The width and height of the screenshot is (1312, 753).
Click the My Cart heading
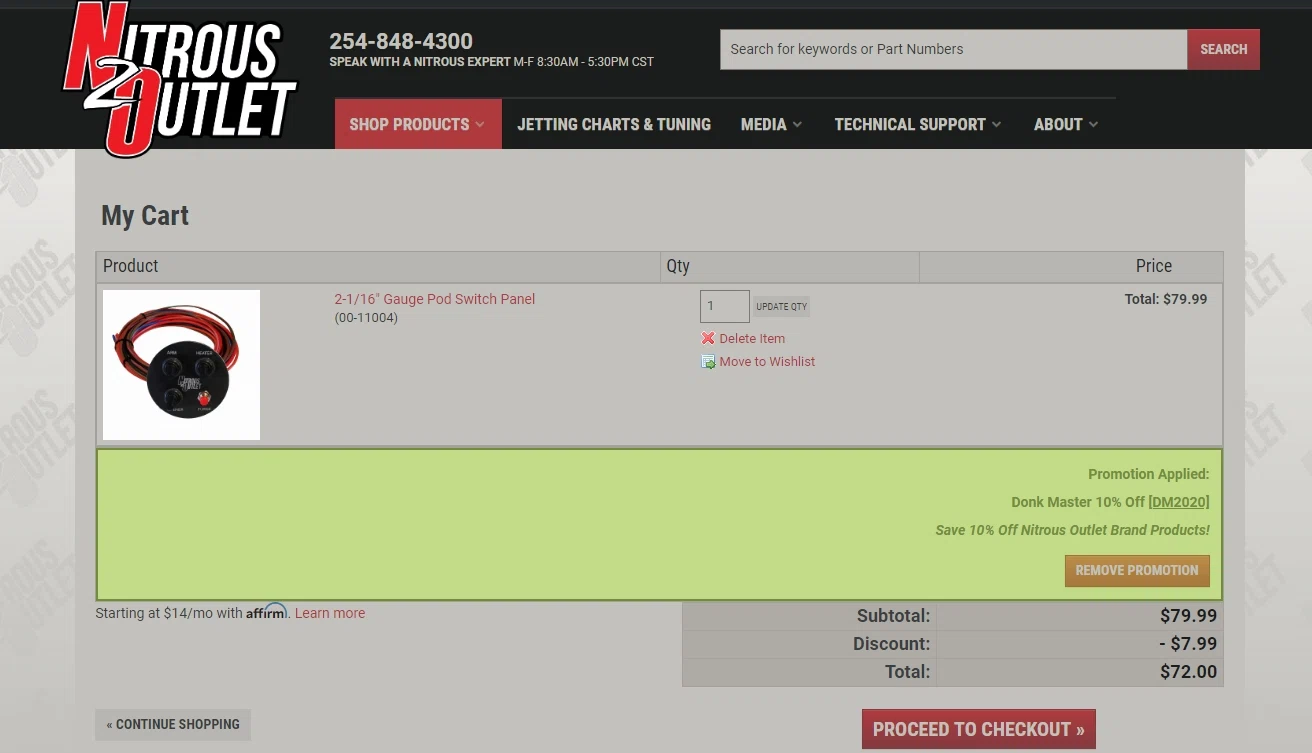(145, 215)
